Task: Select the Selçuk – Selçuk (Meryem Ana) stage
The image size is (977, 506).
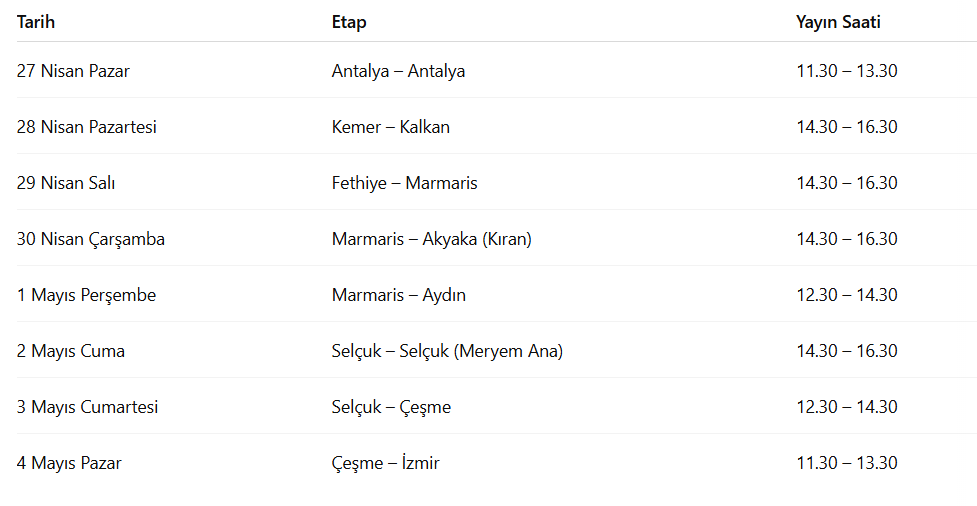Action: [x=447, y=351]
